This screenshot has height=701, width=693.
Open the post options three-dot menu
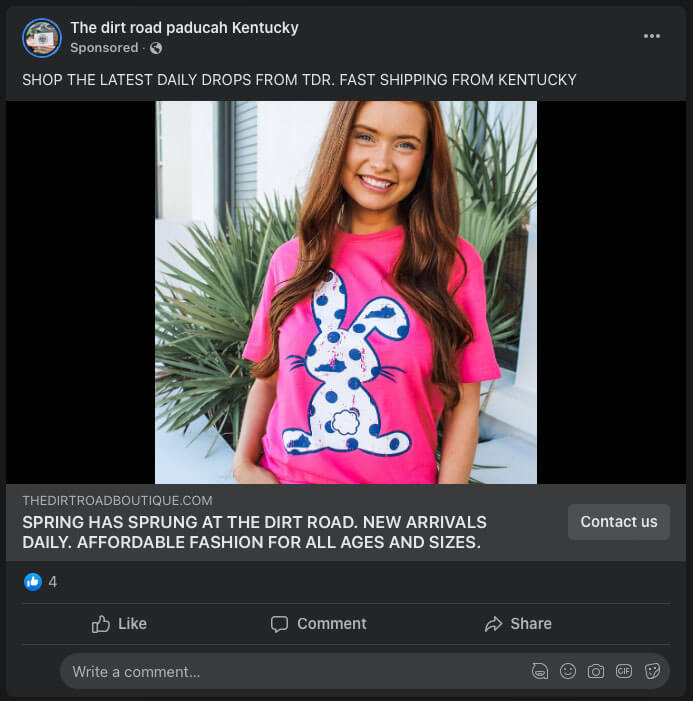(x=652, y=36)
